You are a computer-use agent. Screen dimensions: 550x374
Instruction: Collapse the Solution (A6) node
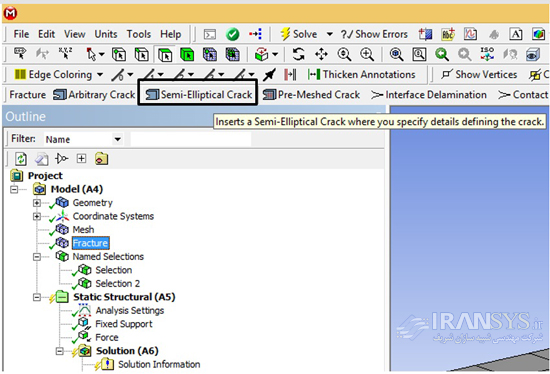pos(60,351)
